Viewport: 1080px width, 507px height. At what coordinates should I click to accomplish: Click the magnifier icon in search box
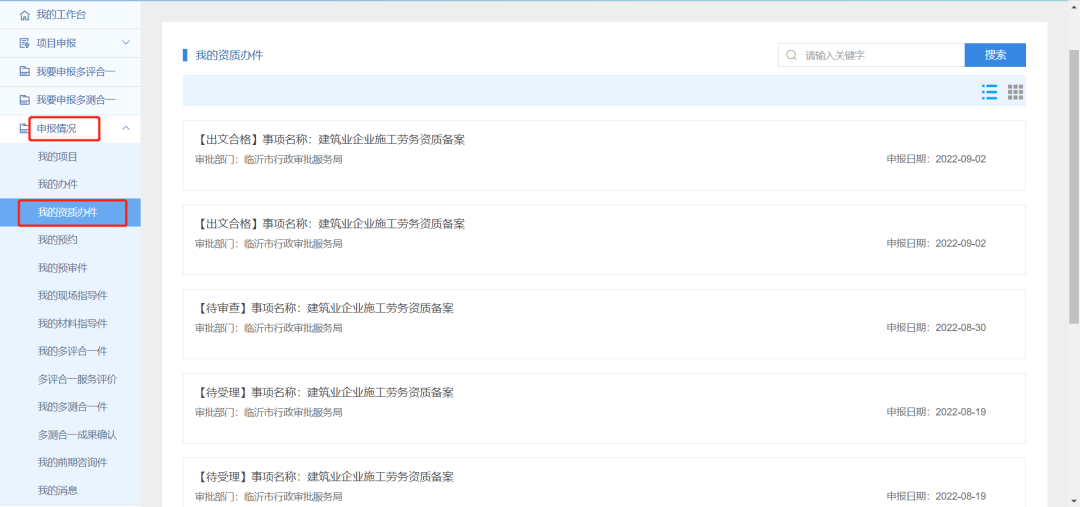point(792,55)
